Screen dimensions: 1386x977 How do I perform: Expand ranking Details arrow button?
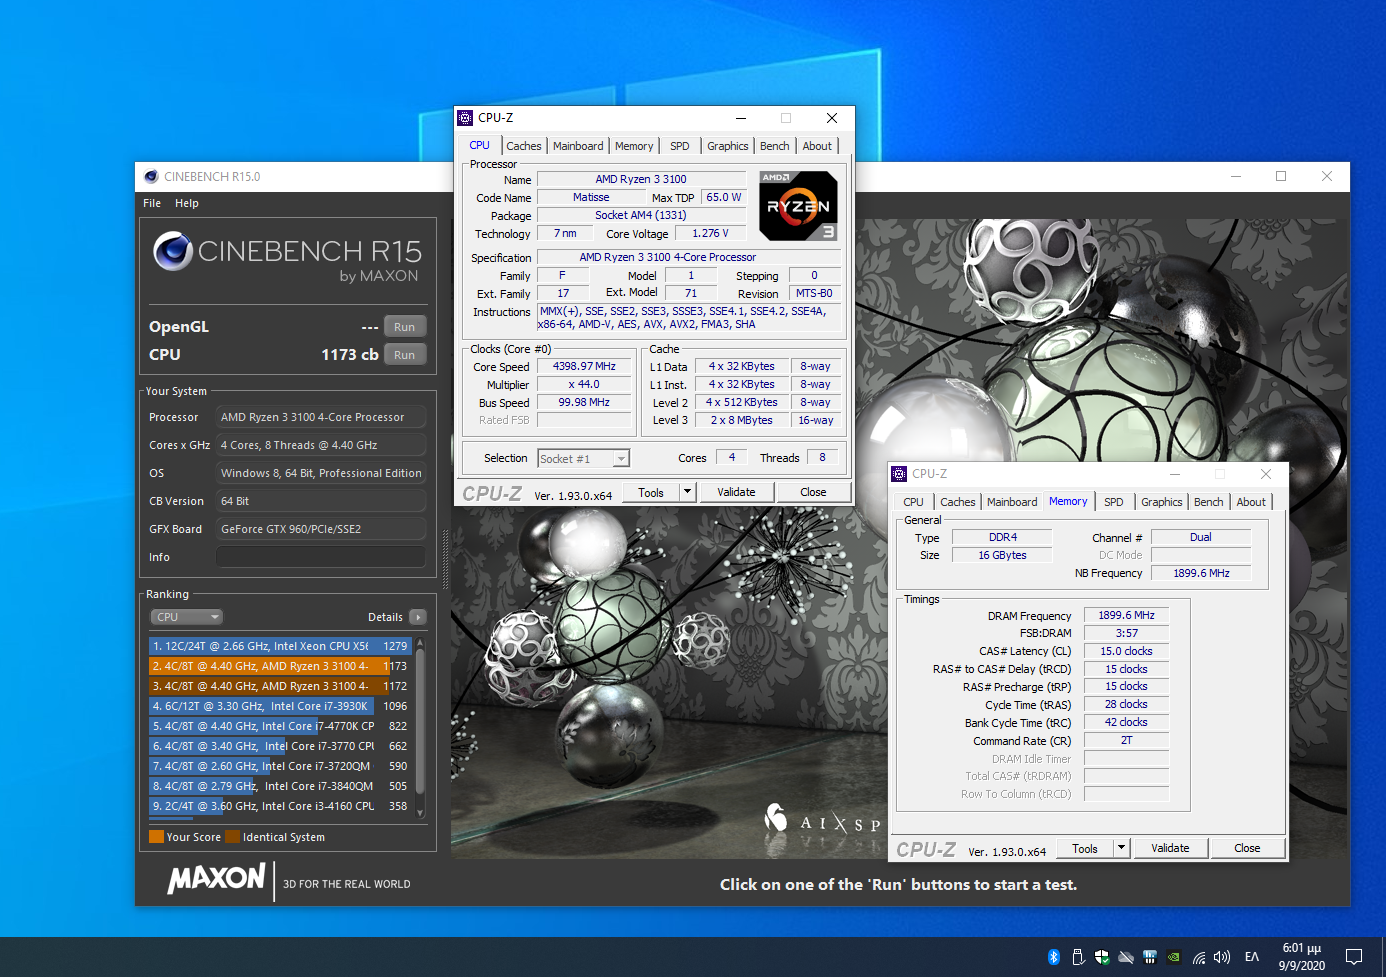coord(418,617)
